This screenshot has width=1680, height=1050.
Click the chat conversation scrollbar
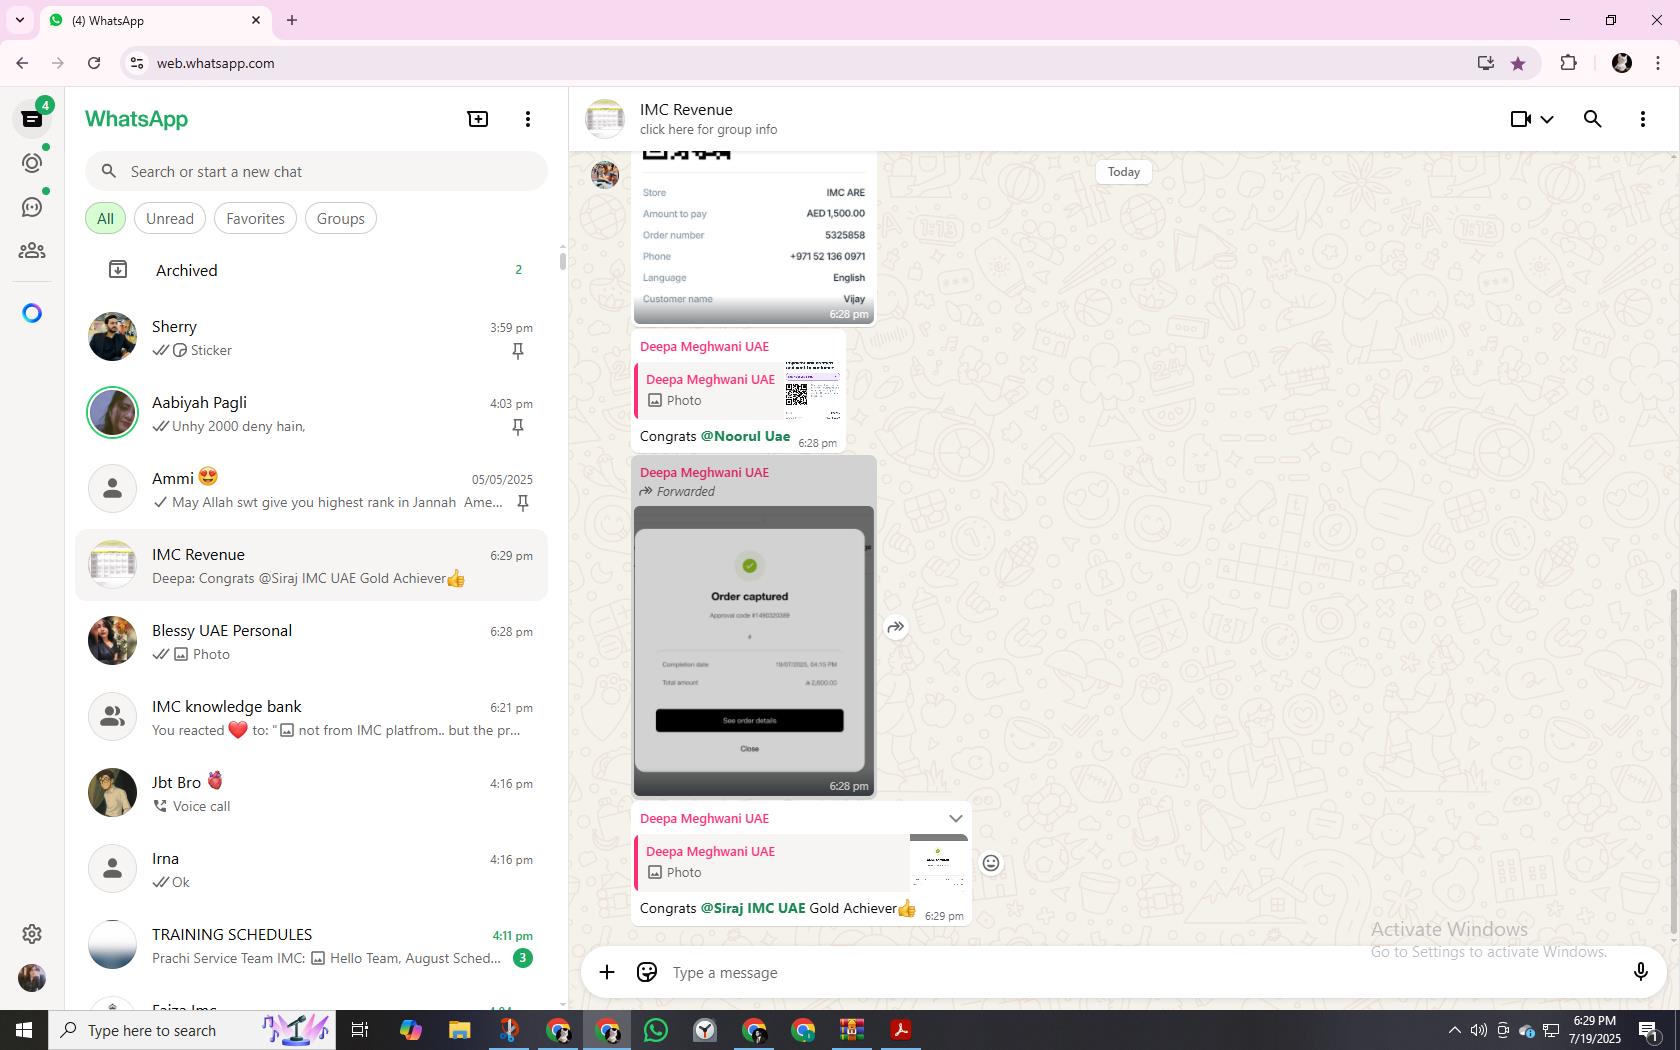(x=1674, y=763)
